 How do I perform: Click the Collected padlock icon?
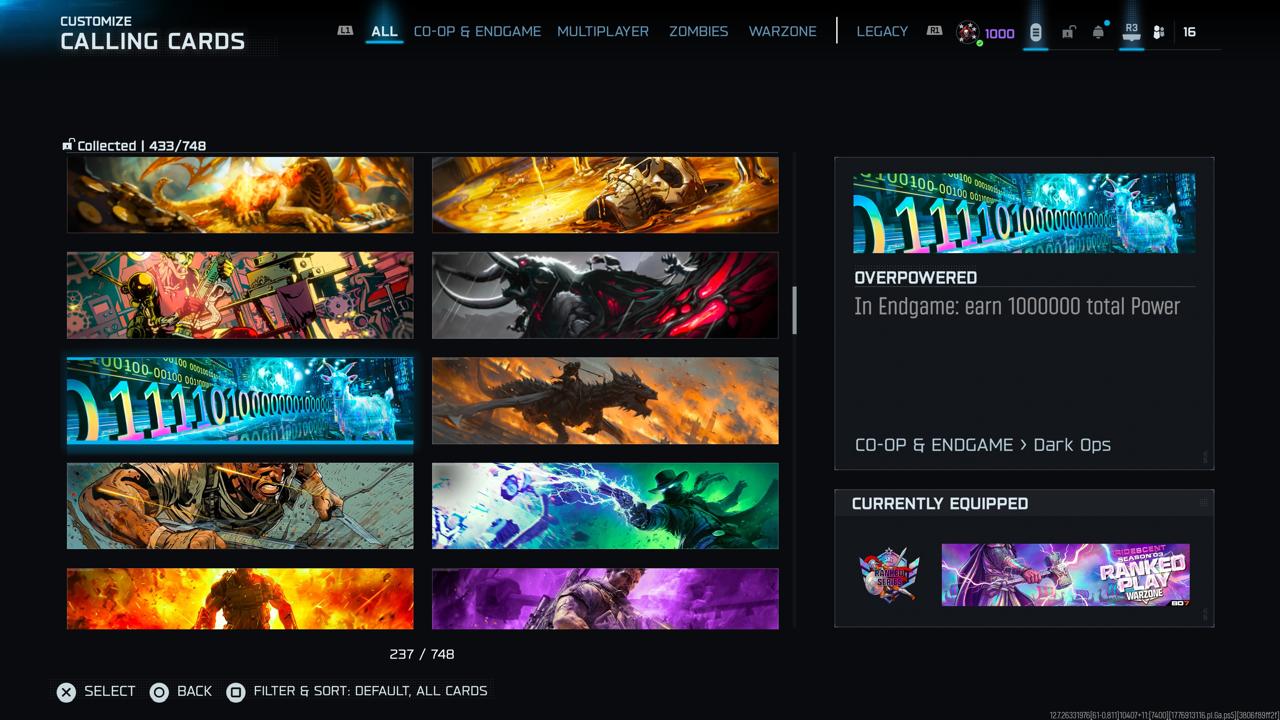pos(68,145)
